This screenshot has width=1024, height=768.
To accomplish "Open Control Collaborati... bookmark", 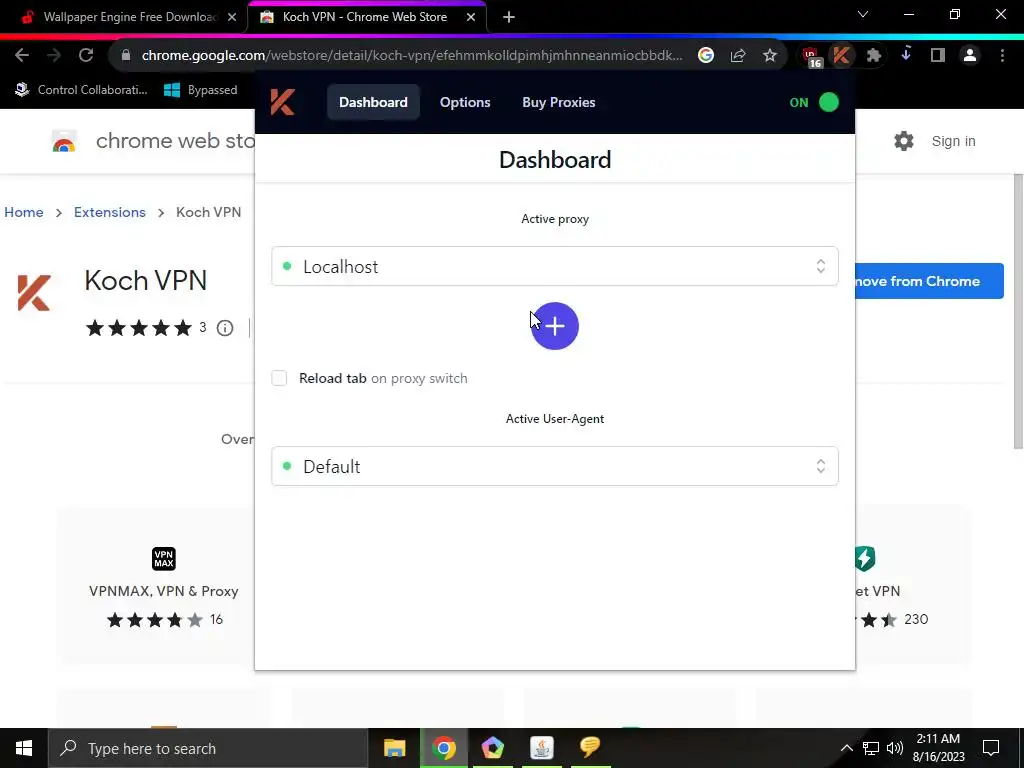I will click(81, 90).
